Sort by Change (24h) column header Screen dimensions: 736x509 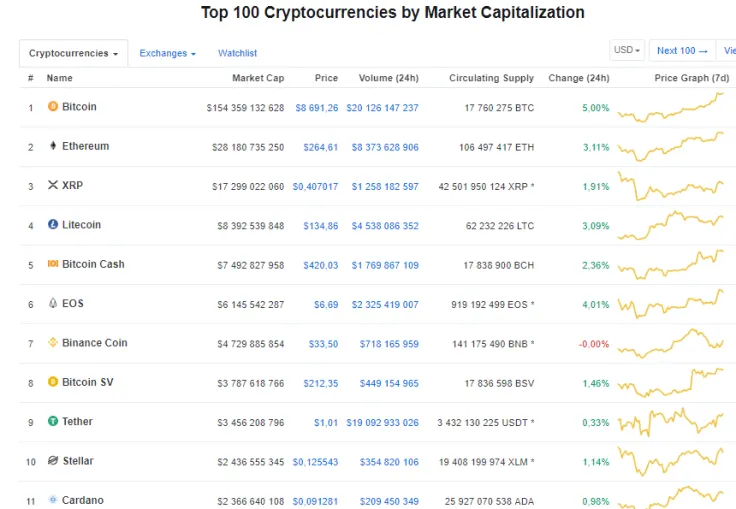[x=579, y=78]
